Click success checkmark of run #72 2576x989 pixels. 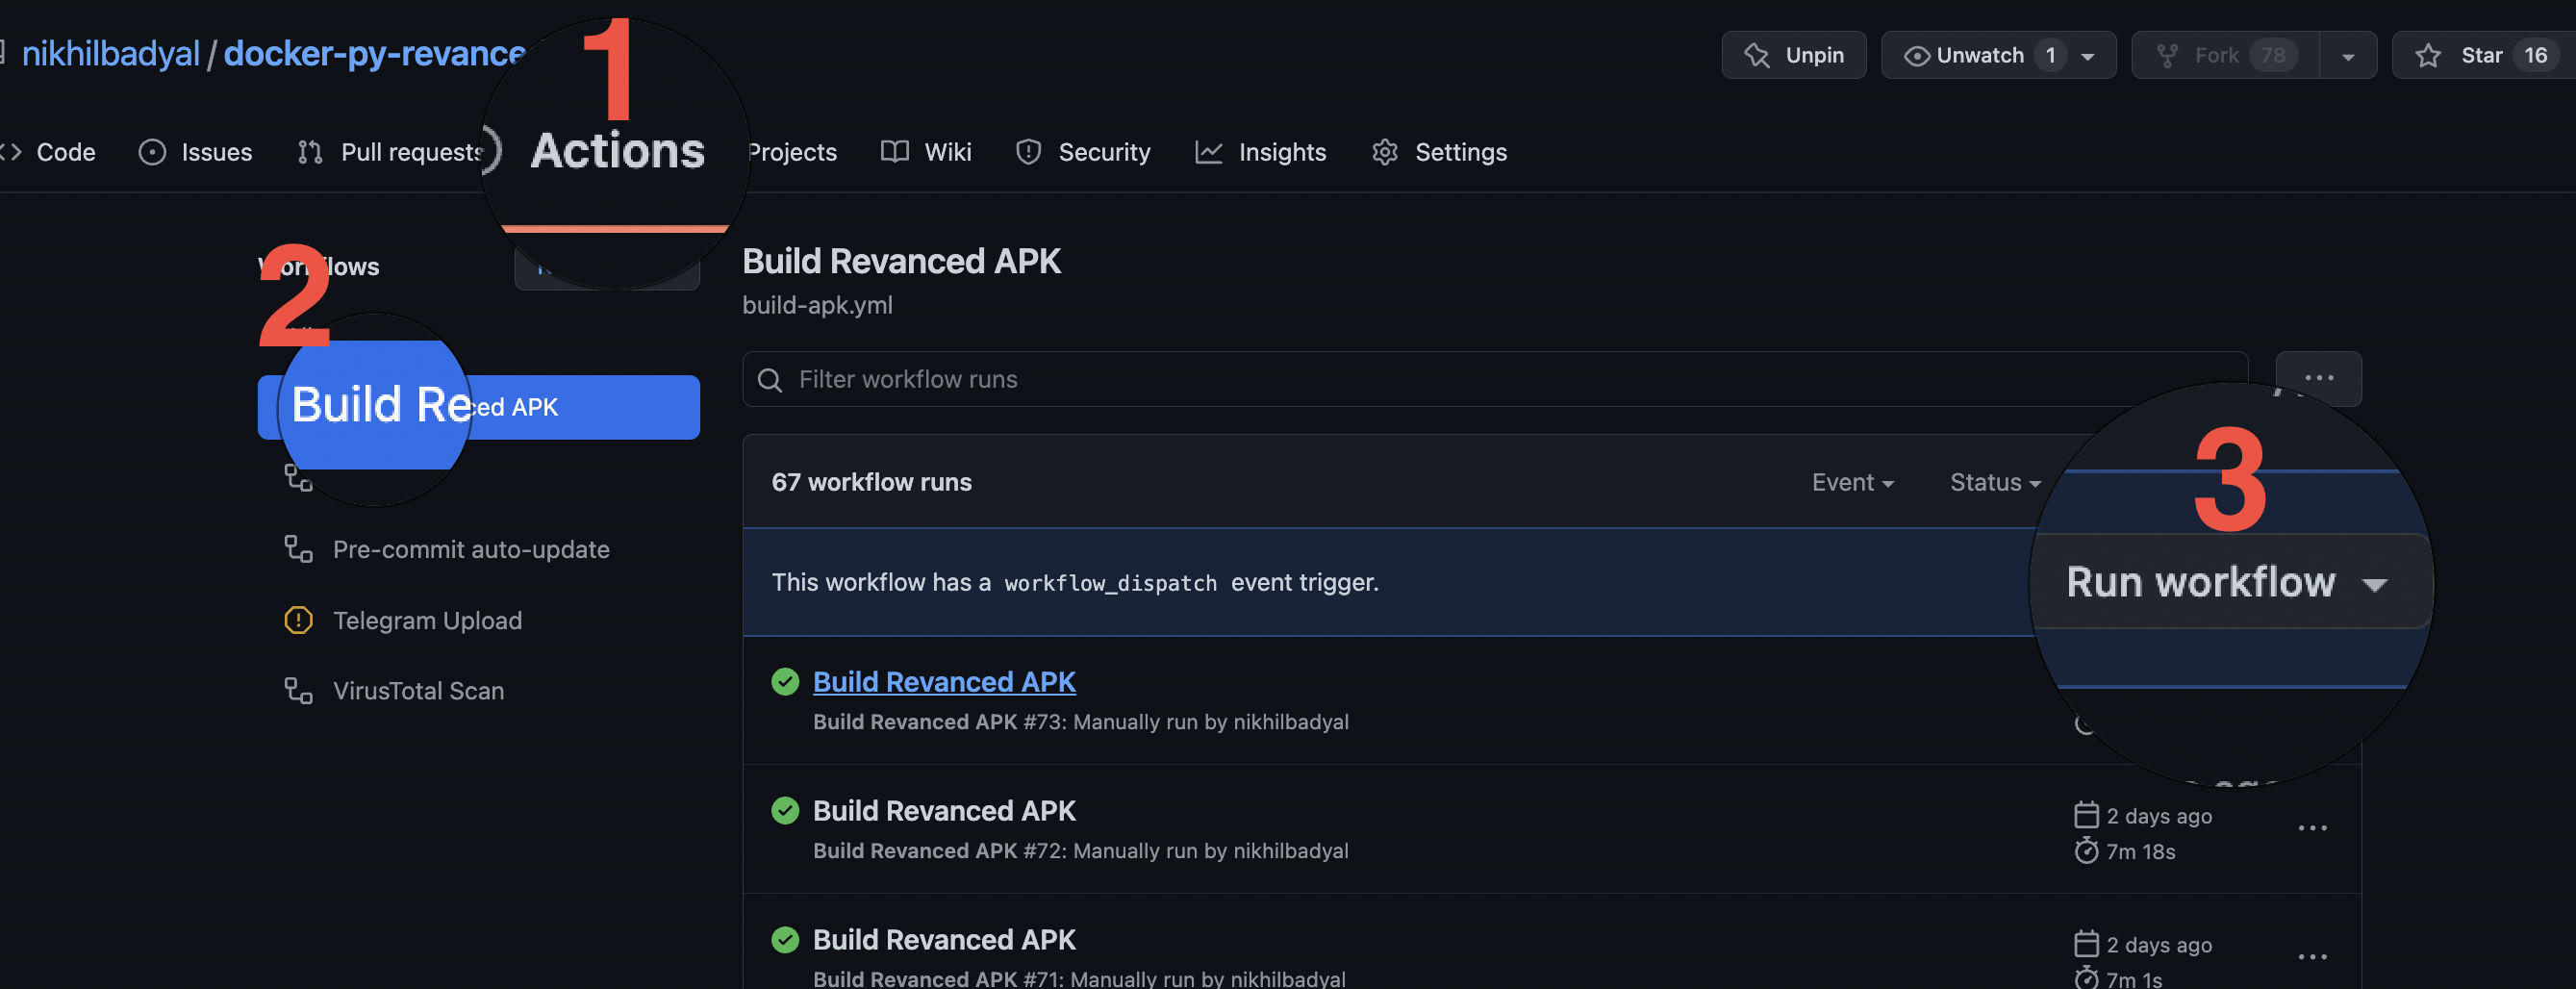click(x=785, y=811)
